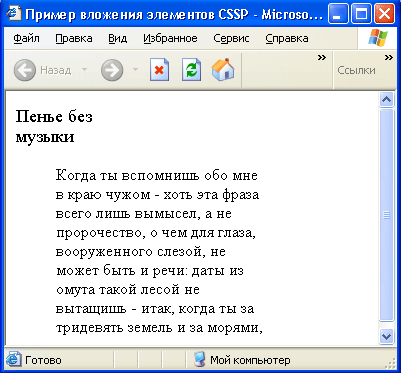The height and width of the screenshot is (373, 401).
Task: Click the line "в краю чужом - хоть эта фраза"
Action: 157,195
